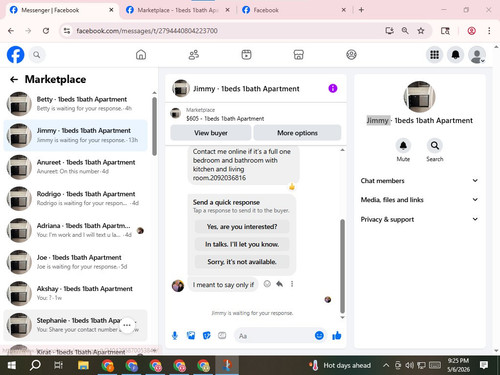Open Chrome three-dot menu
Screen dimensions: 500x375
tap(489, 31)
